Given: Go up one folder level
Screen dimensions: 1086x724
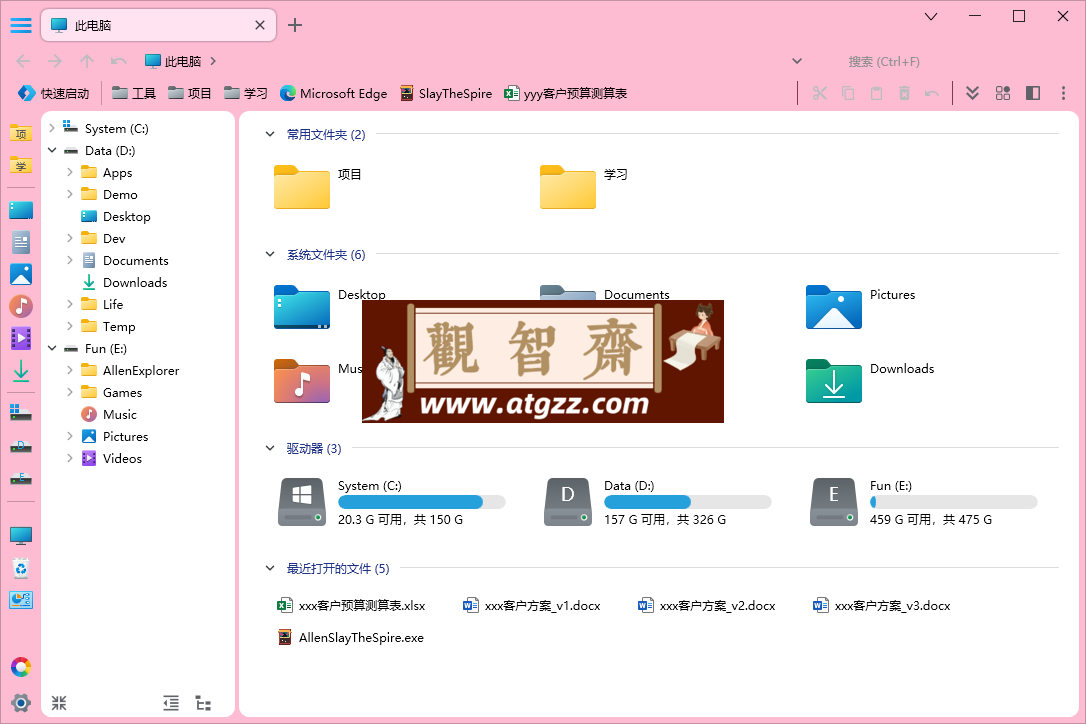Looking at the screenshot, I should pos(87,62).
